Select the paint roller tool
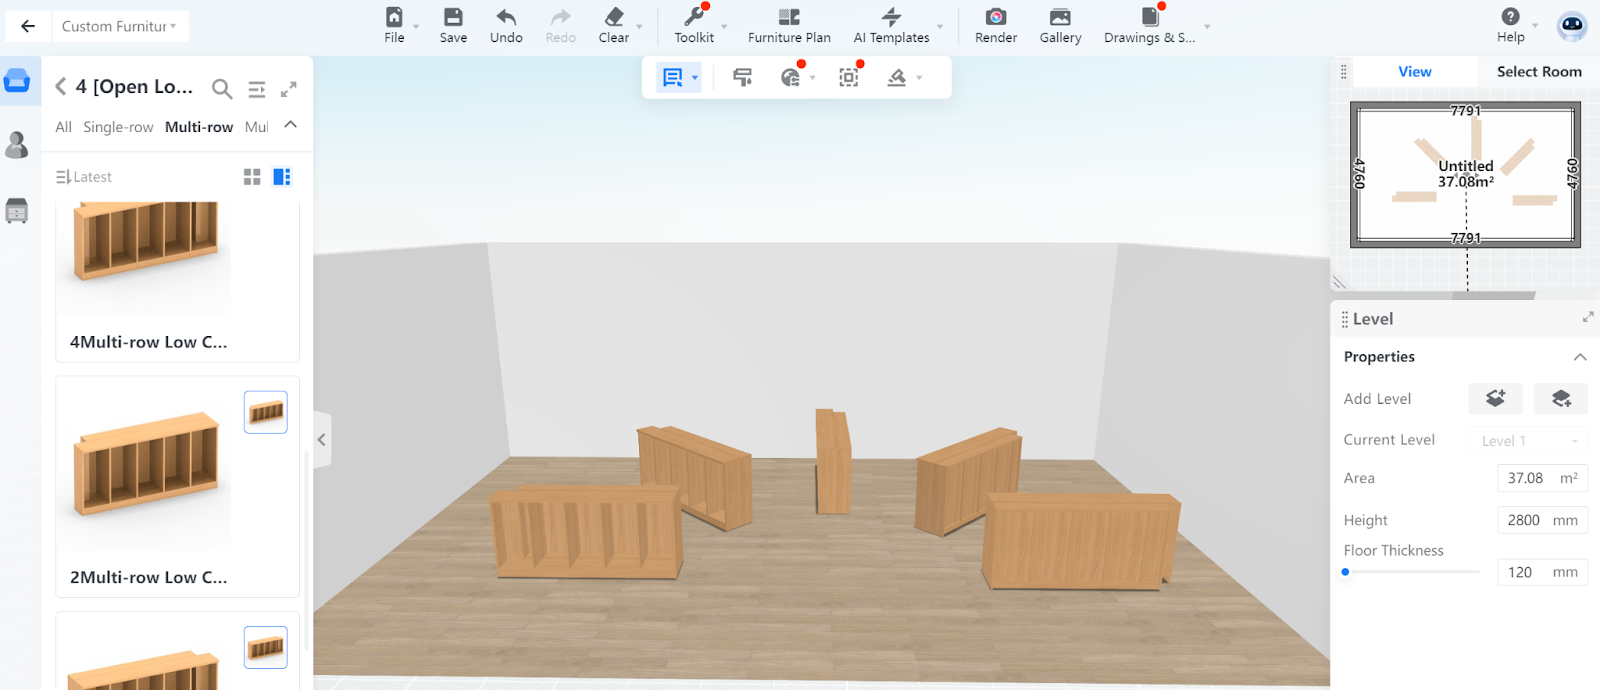 click(x=742, y=77)
